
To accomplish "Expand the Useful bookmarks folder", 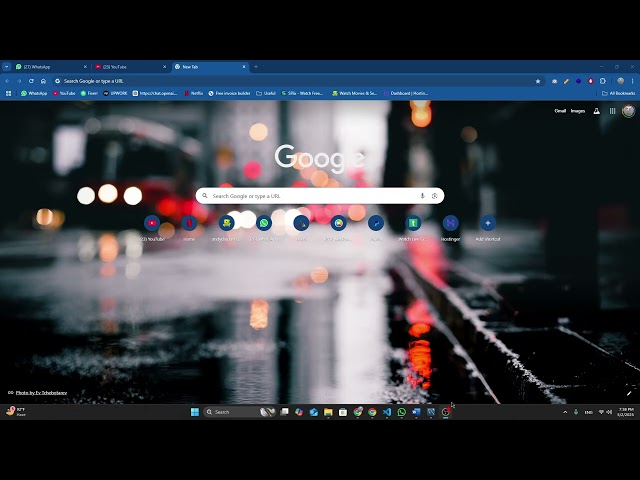I will (265, 93).
